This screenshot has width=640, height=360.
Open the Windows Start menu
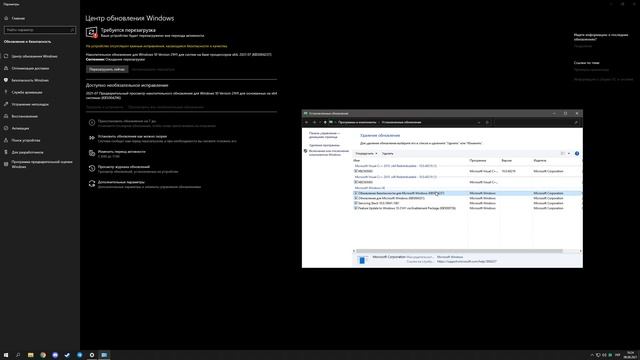click(6, 355)
